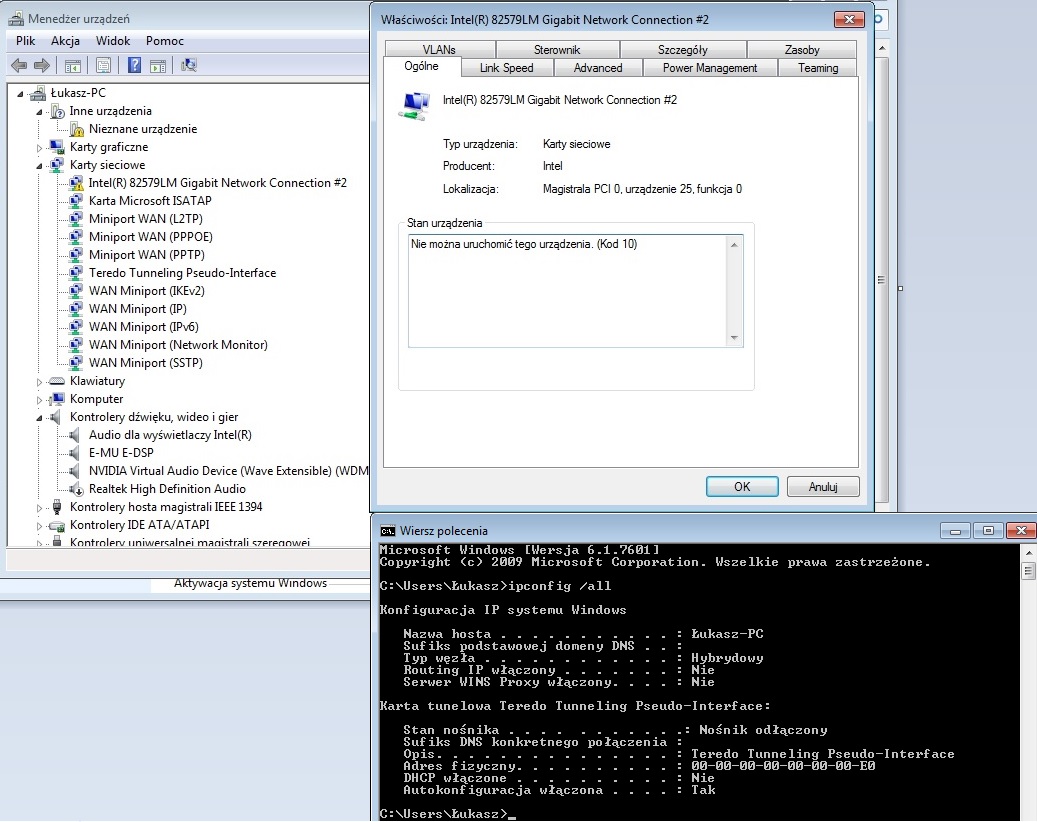1037x822 pixels.
Task: Switch to the Advanced tab
Action: click(598, 67)
